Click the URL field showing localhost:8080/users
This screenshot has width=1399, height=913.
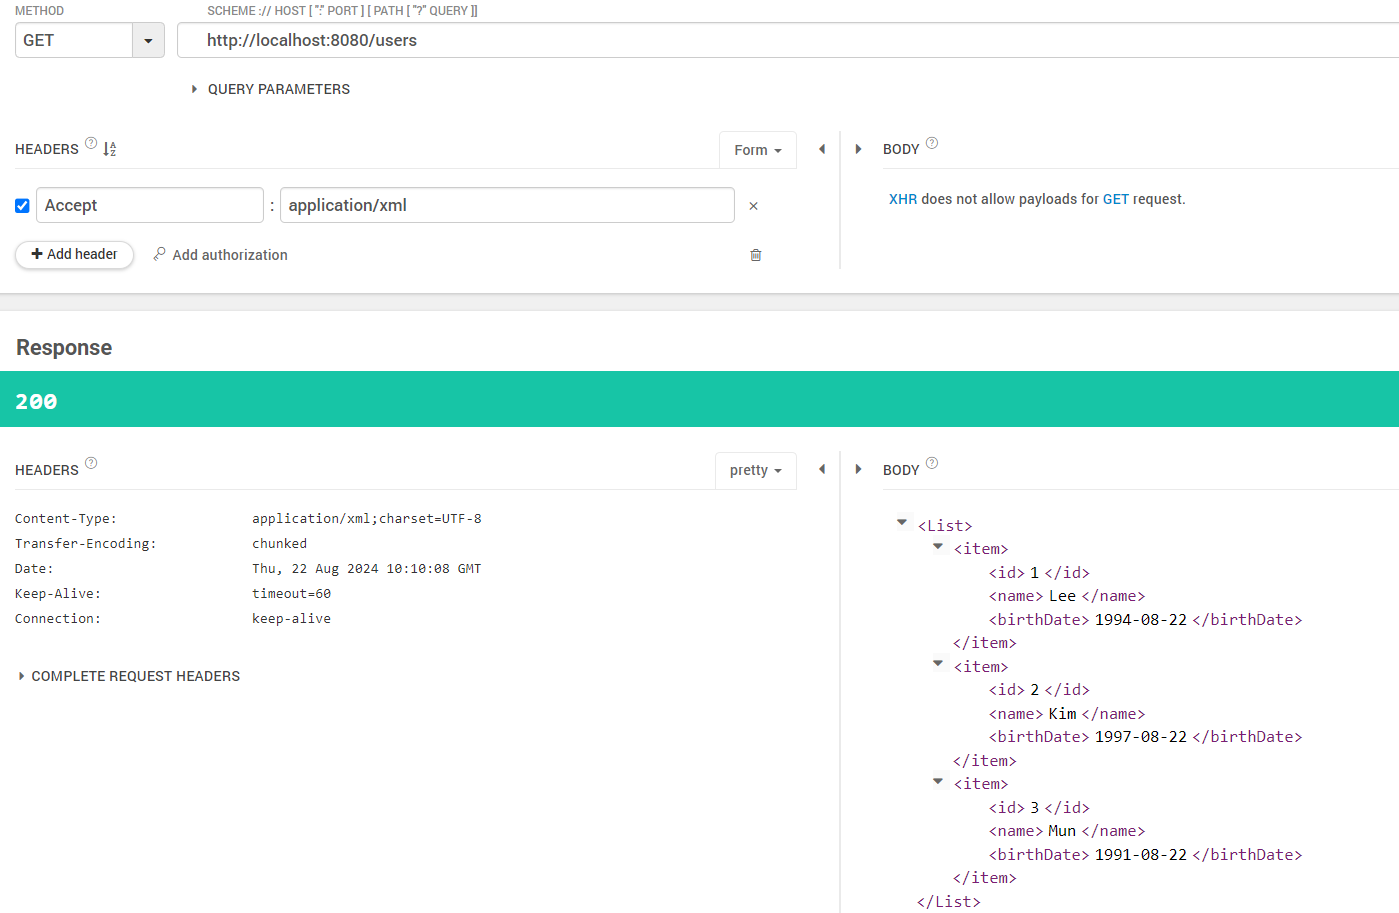click(400, 41)
